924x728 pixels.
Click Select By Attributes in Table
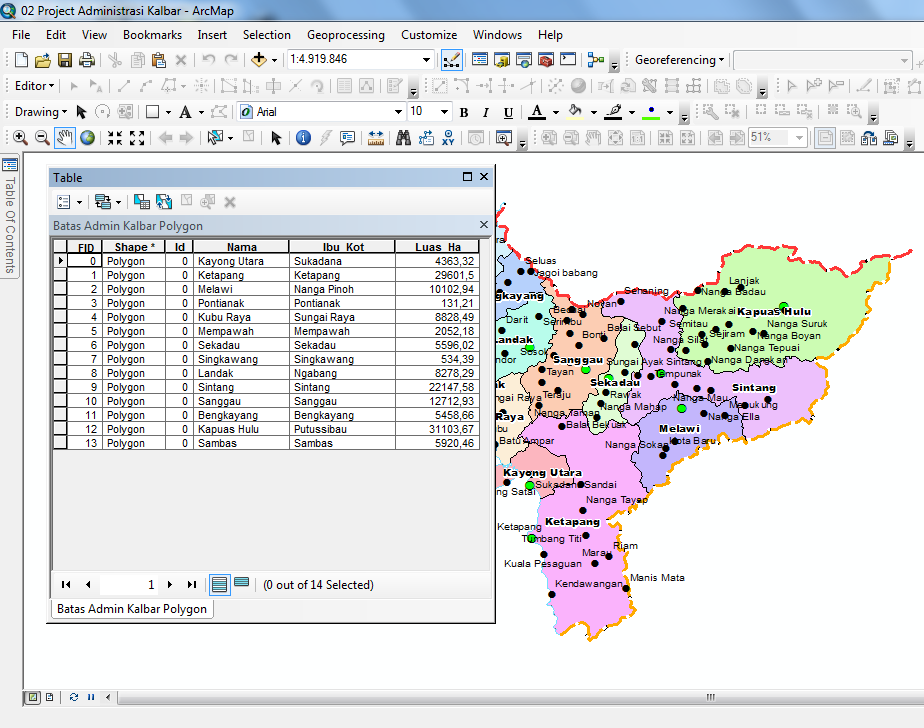(141, 202)
